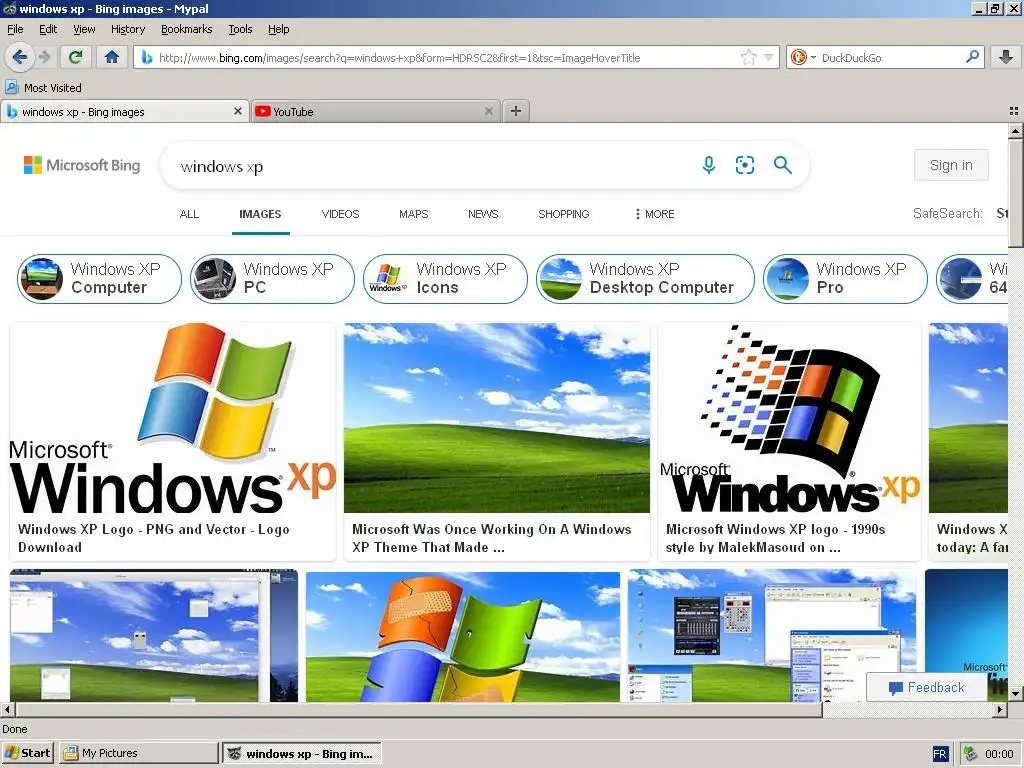Click the Bing search magnifier icon
This screenshot has height=768, width=1024.
(x=782, y=165)
